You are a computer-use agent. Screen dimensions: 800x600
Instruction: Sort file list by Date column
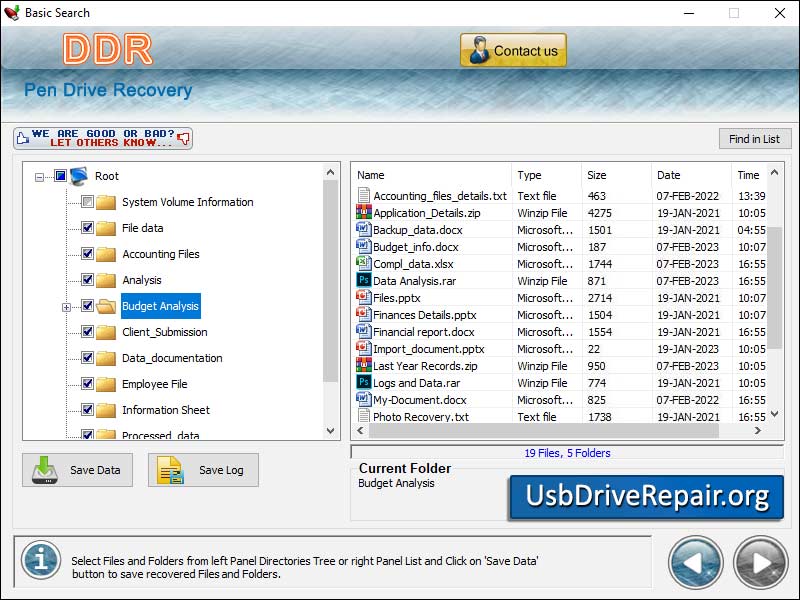(691, 175)
